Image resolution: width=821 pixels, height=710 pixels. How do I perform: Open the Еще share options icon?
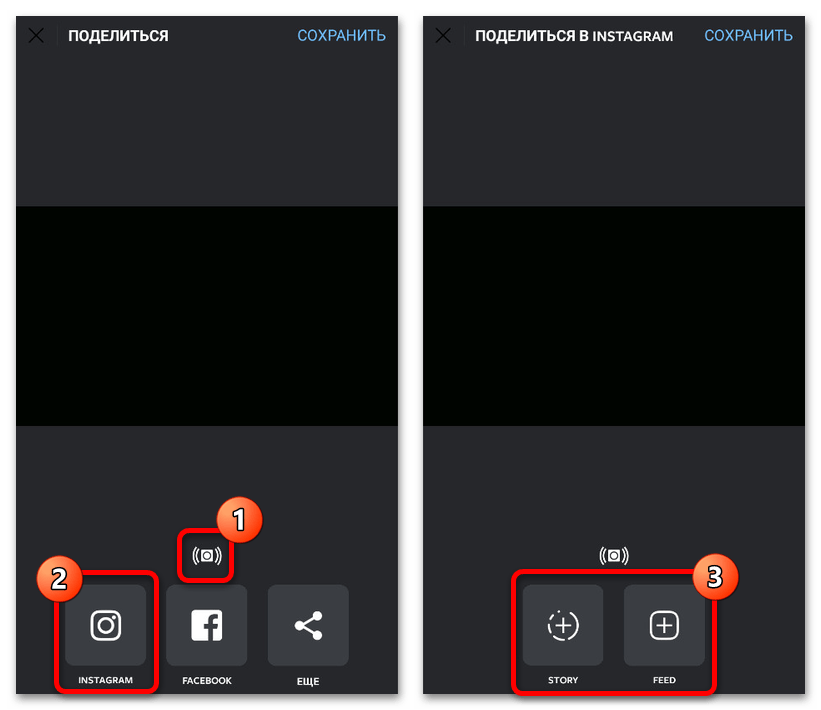click(x=308, y=625)
